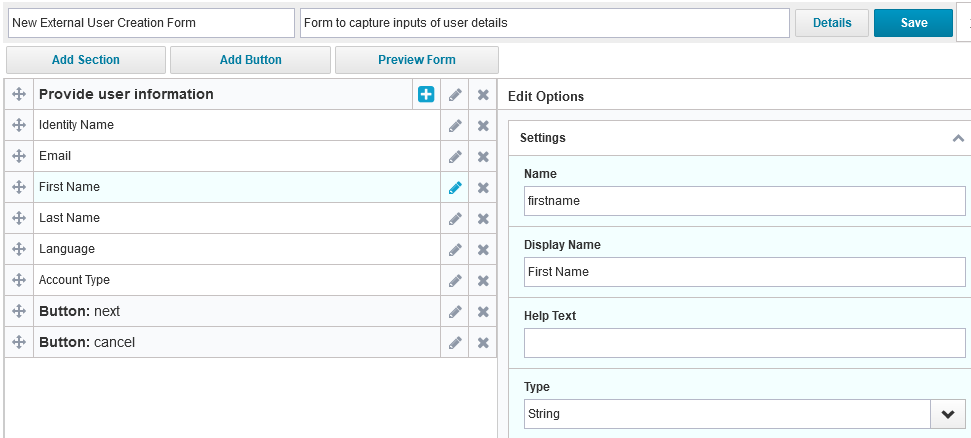Click the Add Button button
This screenshot has height=438, width=971.
(250, 60)
